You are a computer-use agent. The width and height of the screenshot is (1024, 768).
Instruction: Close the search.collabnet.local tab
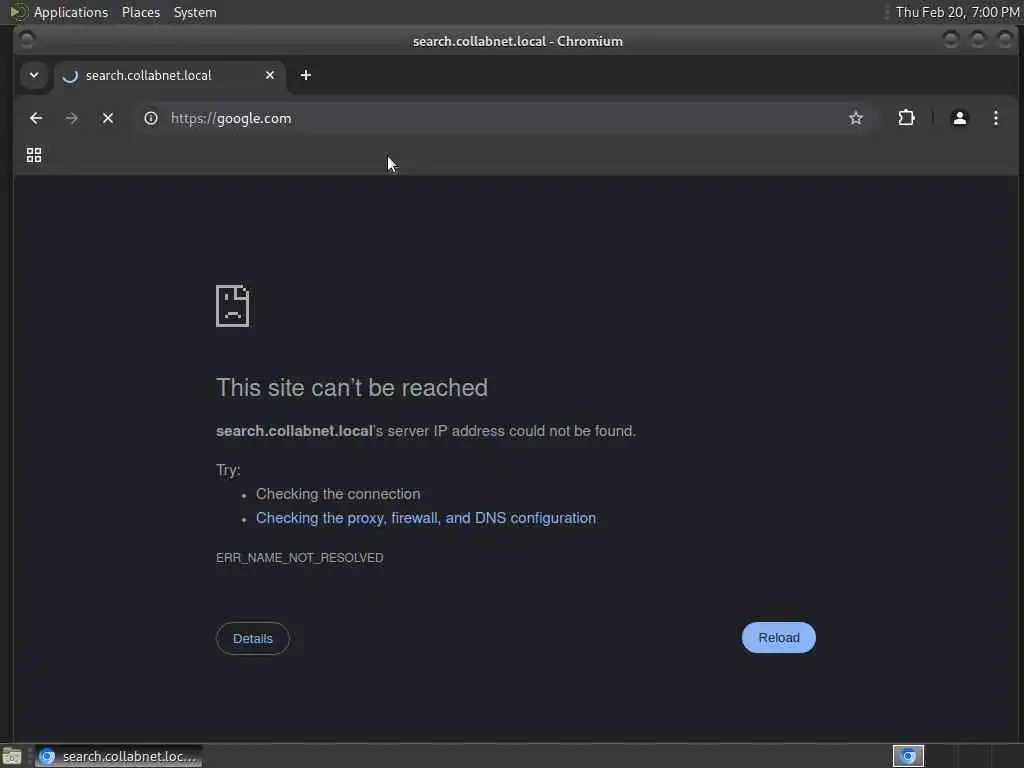270,75
